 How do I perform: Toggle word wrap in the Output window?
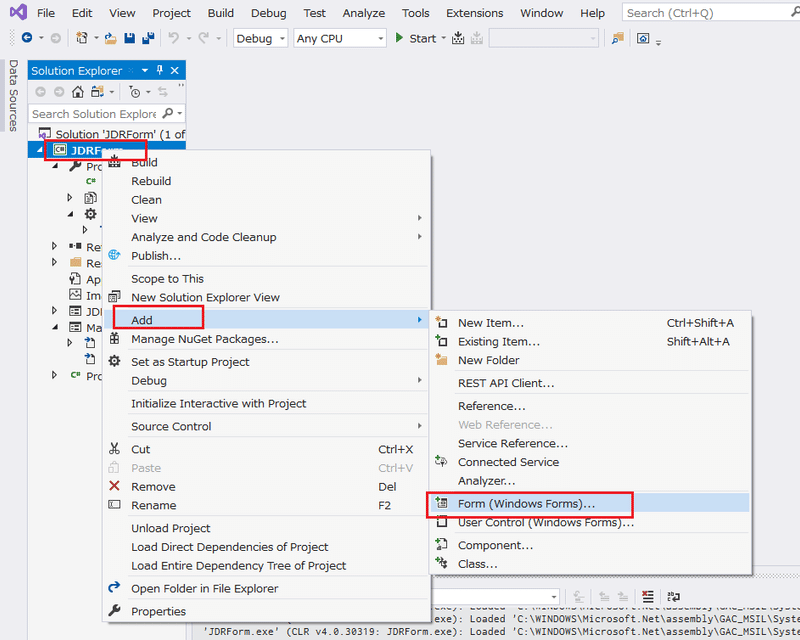[673, 596]
